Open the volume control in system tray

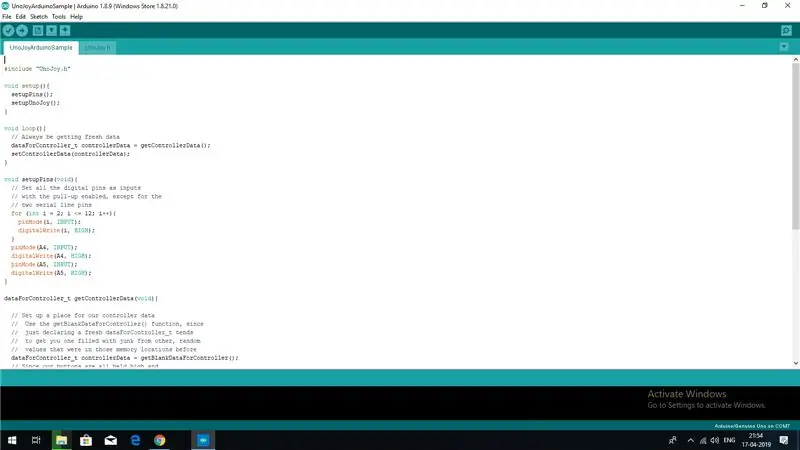(x=714, y=440)
